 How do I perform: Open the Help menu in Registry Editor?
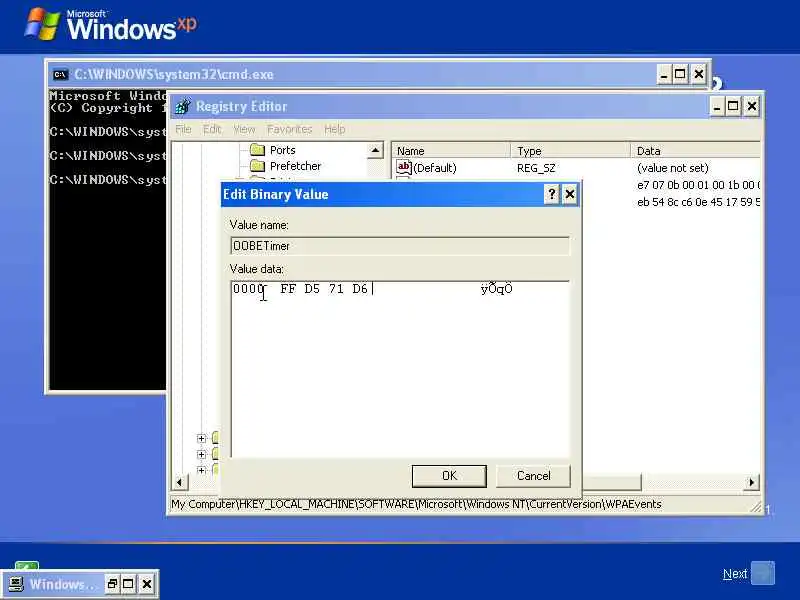point(334,129)
